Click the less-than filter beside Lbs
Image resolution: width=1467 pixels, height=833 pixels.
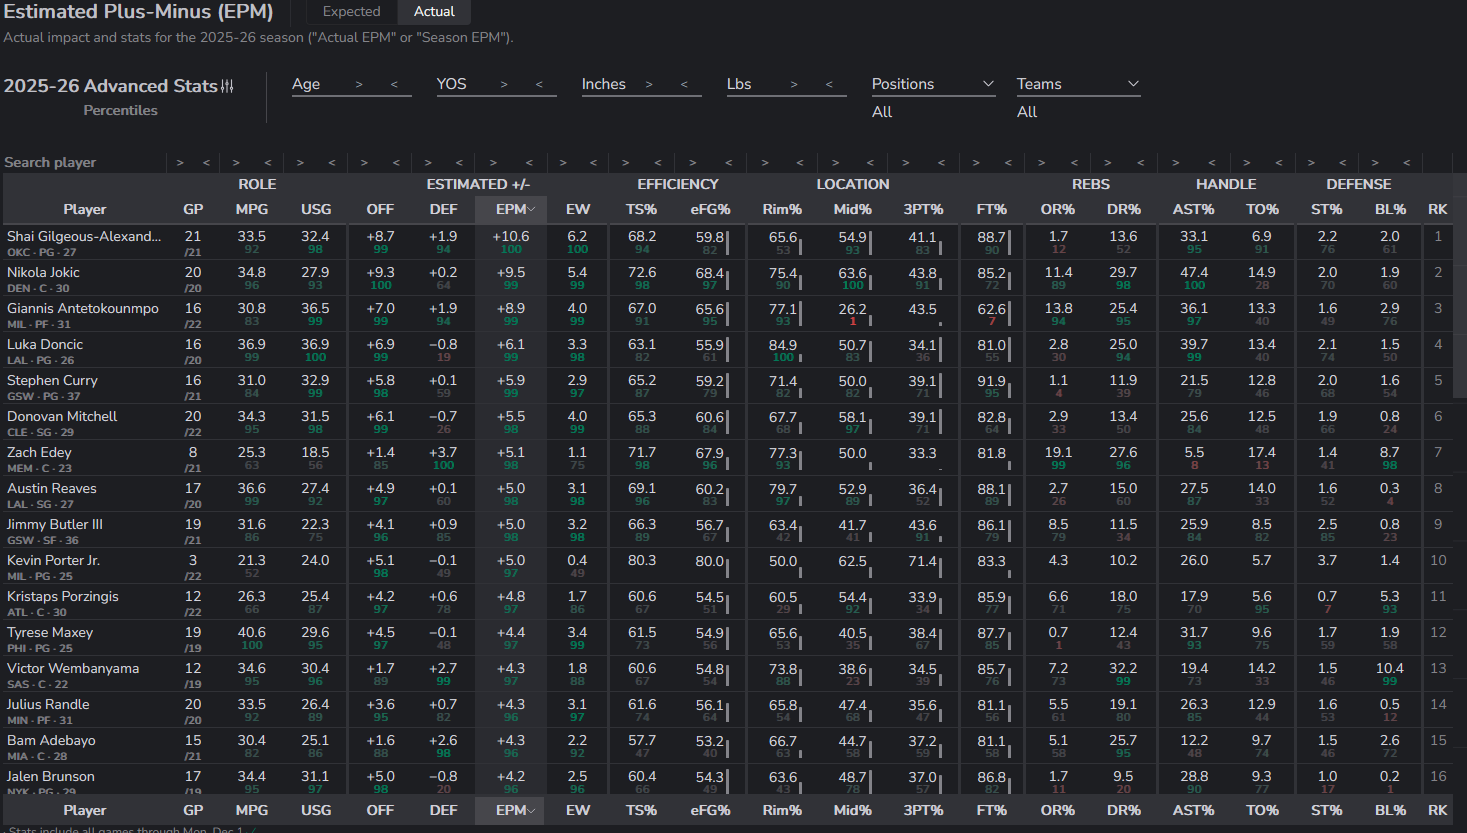[829, 85]
